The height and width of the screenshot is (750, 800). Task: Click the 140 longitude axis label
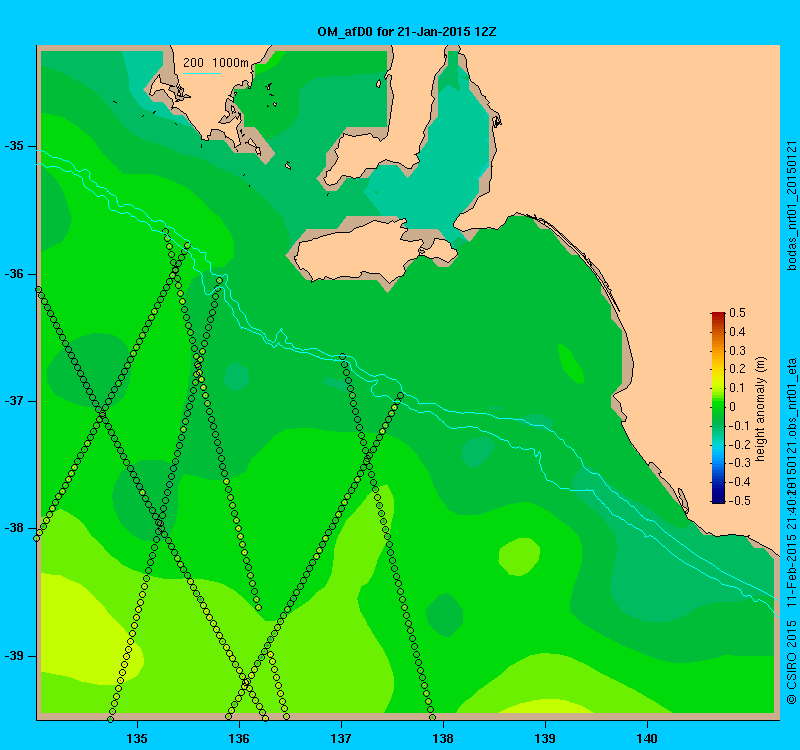(647, 738)
